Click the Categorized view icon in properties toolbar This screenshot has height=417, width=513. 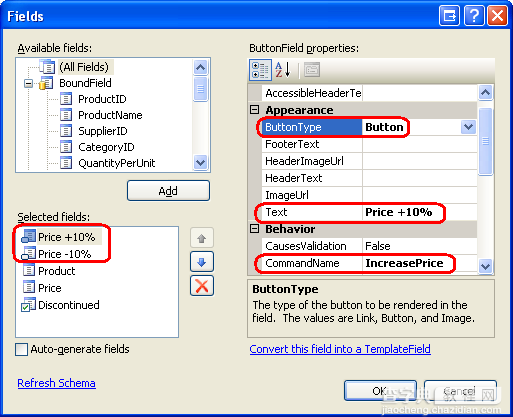[260, 70]
